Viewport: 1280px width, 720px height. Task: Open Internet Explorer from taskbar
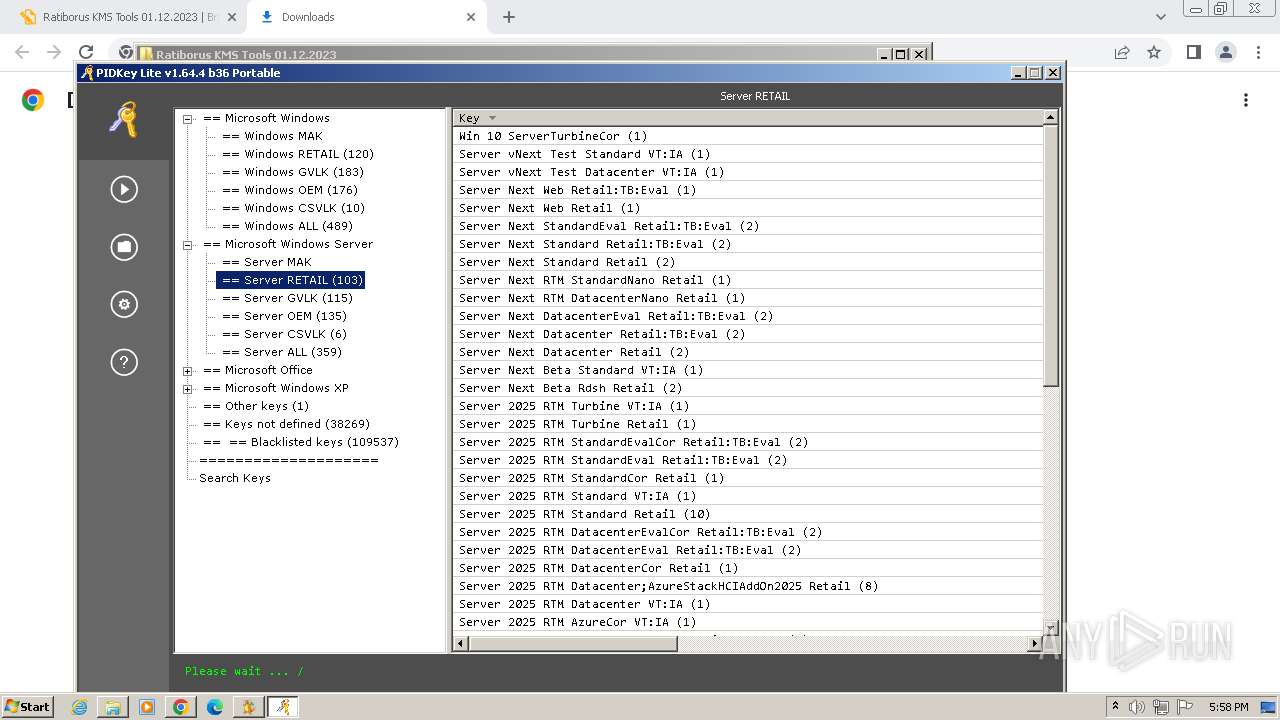pos(80,707)
